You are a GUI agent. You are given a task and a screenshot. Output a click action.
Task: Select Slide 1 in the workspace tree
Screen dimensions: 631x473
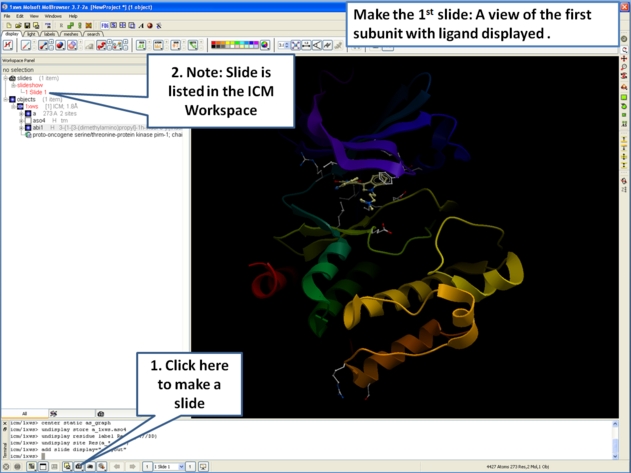(x=37, y=93)
